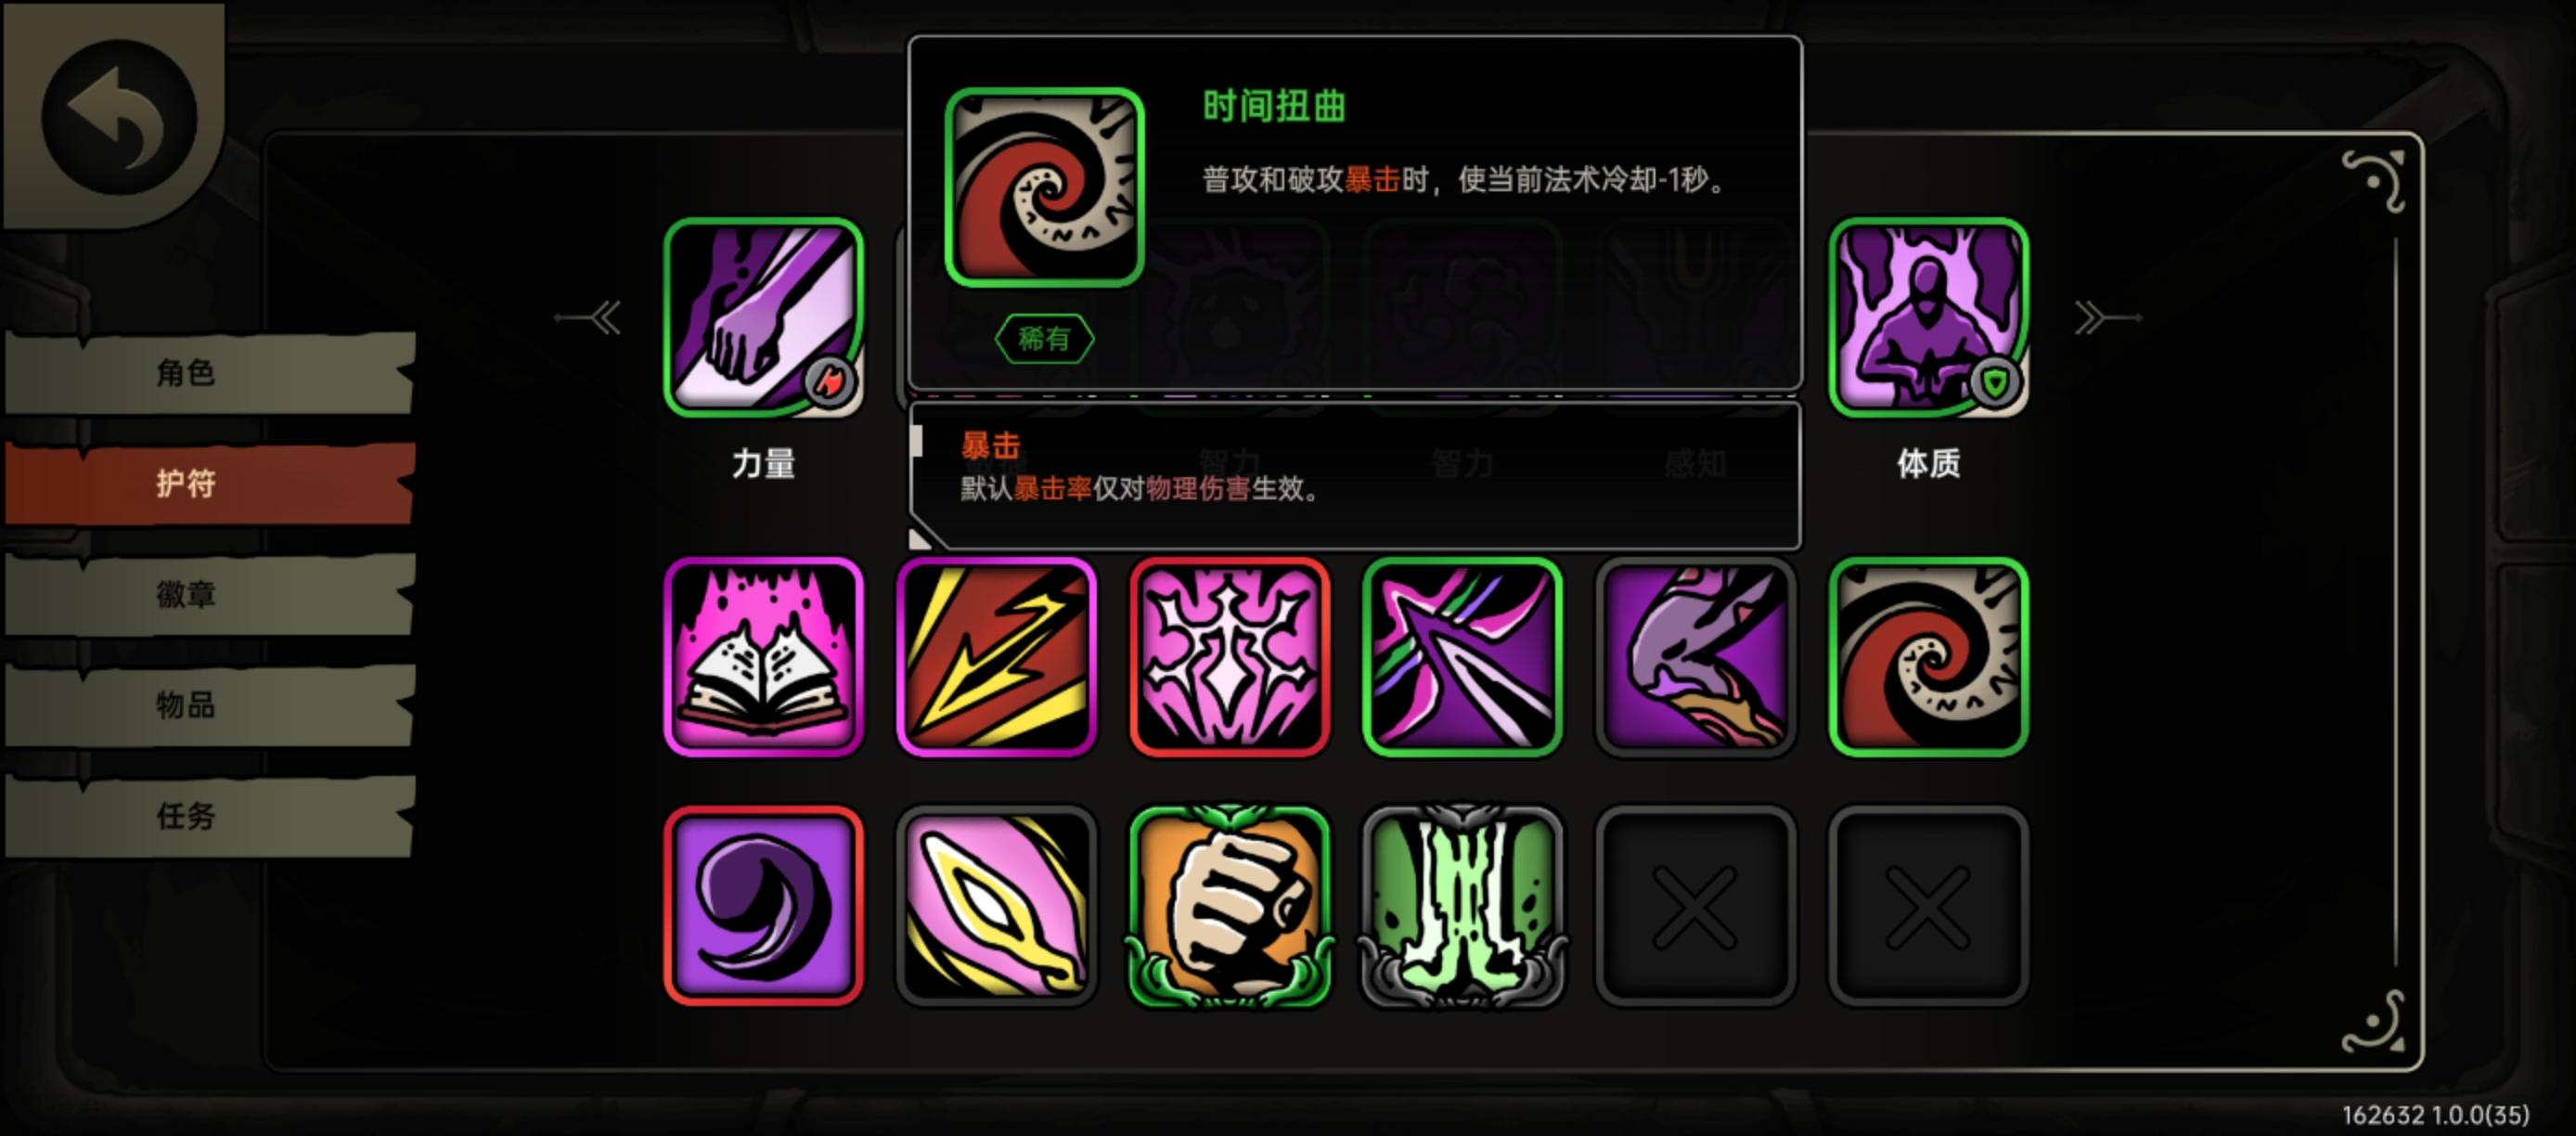Tap the 稀有 rarity tag
Viewport: 2576px width, 1136px height.
(x=1044, y=339)
